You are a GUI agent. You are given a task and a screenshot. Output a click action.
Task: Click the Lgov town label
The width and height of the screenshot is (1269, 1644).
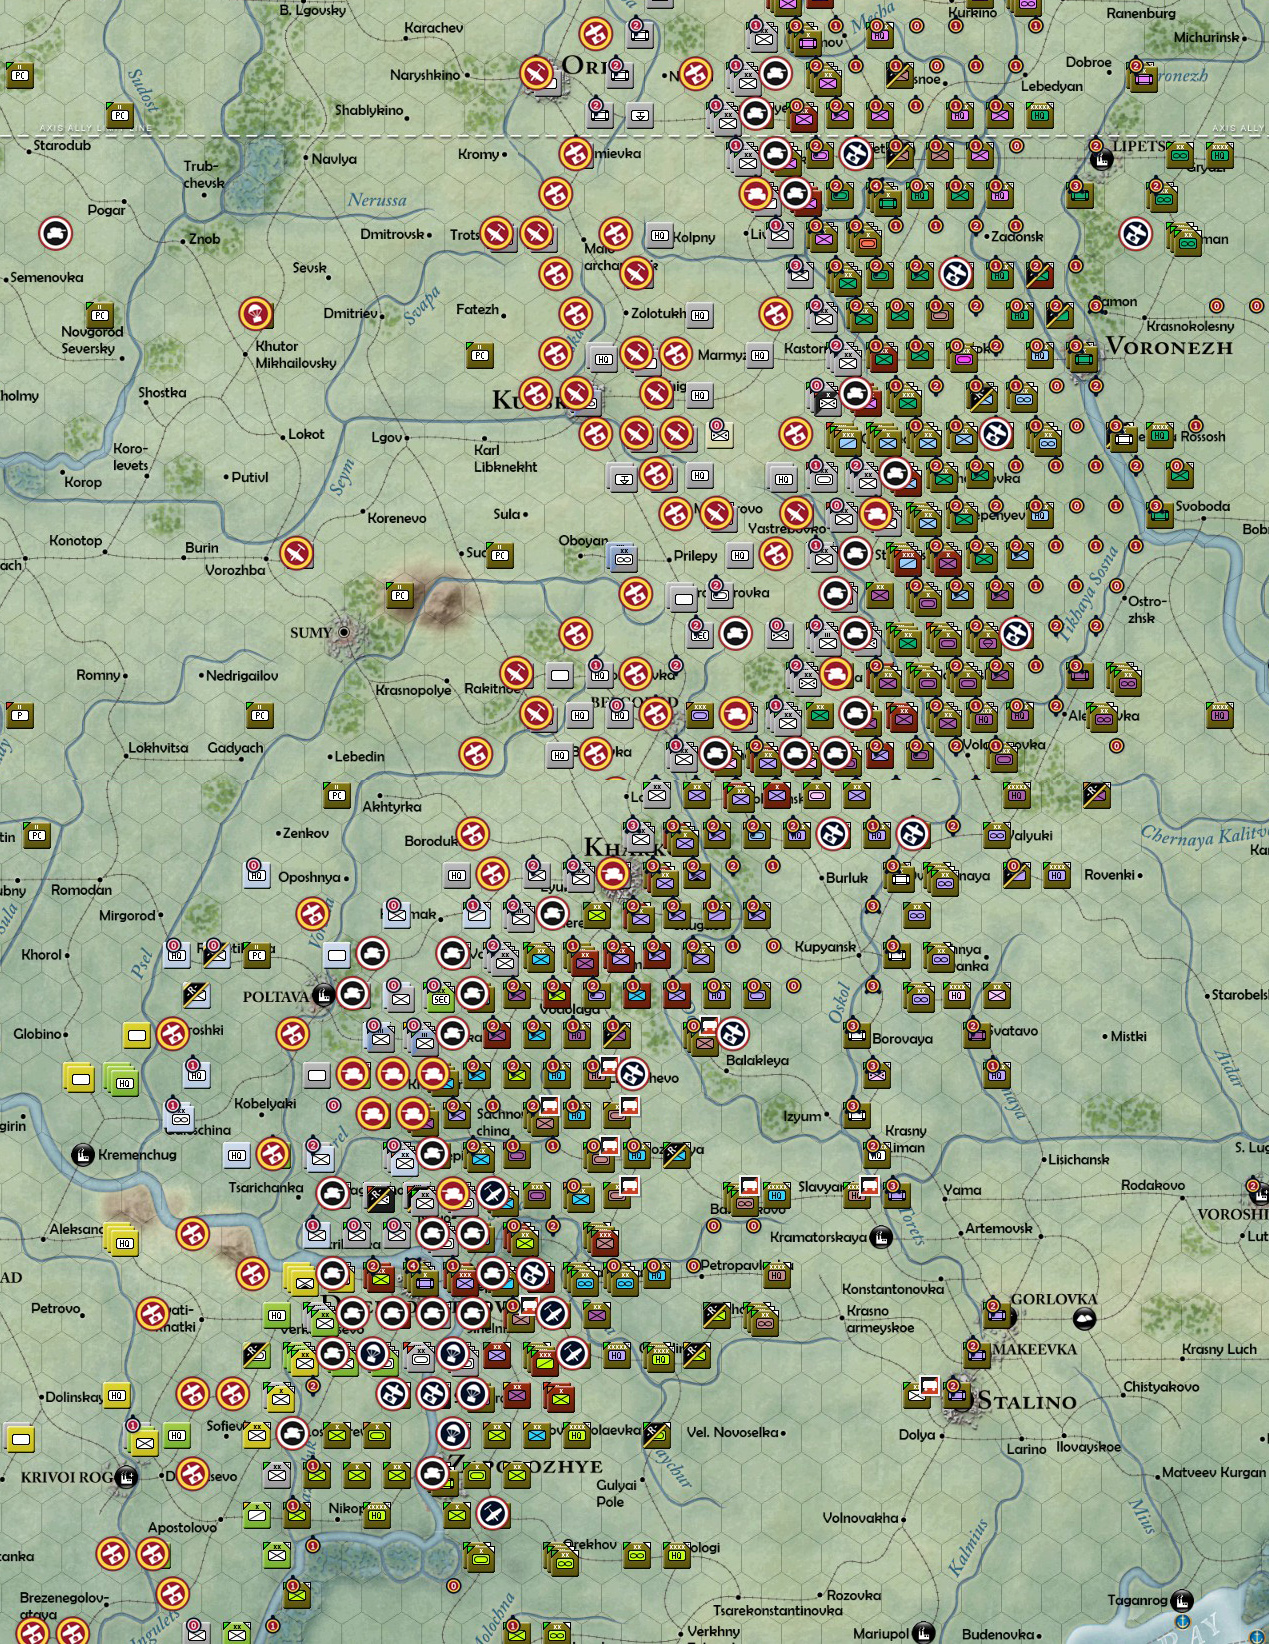pyautogui.click(x=386, y=437)
